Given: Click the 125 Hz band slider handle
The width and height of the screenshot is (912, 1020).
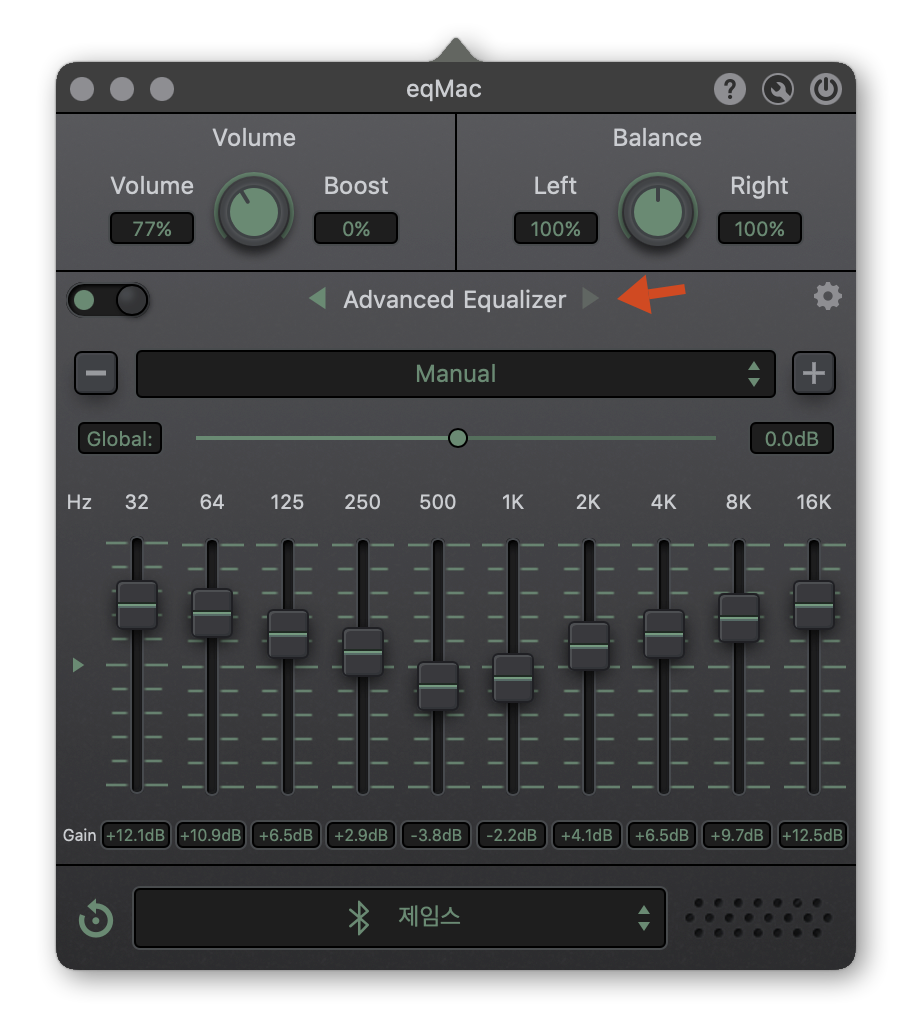Looking at the screenshot, I should click(288, 634).
